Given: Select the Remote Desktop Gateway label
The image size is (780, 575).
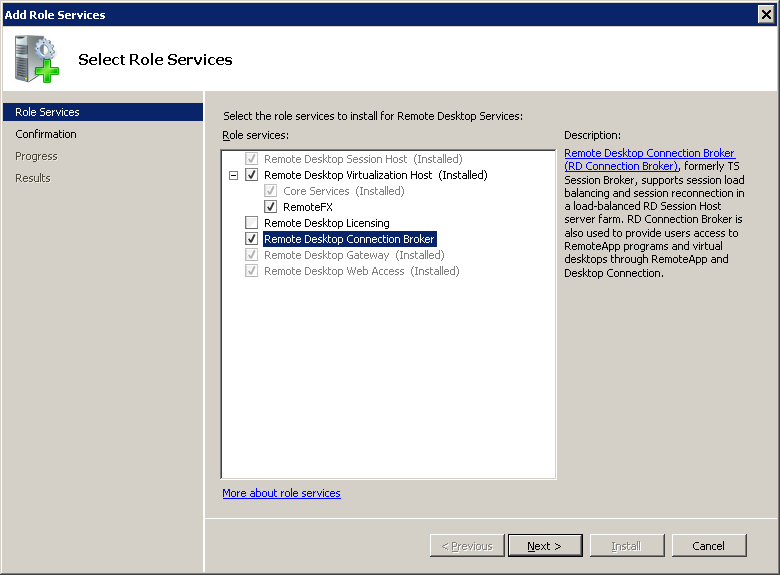Looking at the screenshot, I should [354, 255].
